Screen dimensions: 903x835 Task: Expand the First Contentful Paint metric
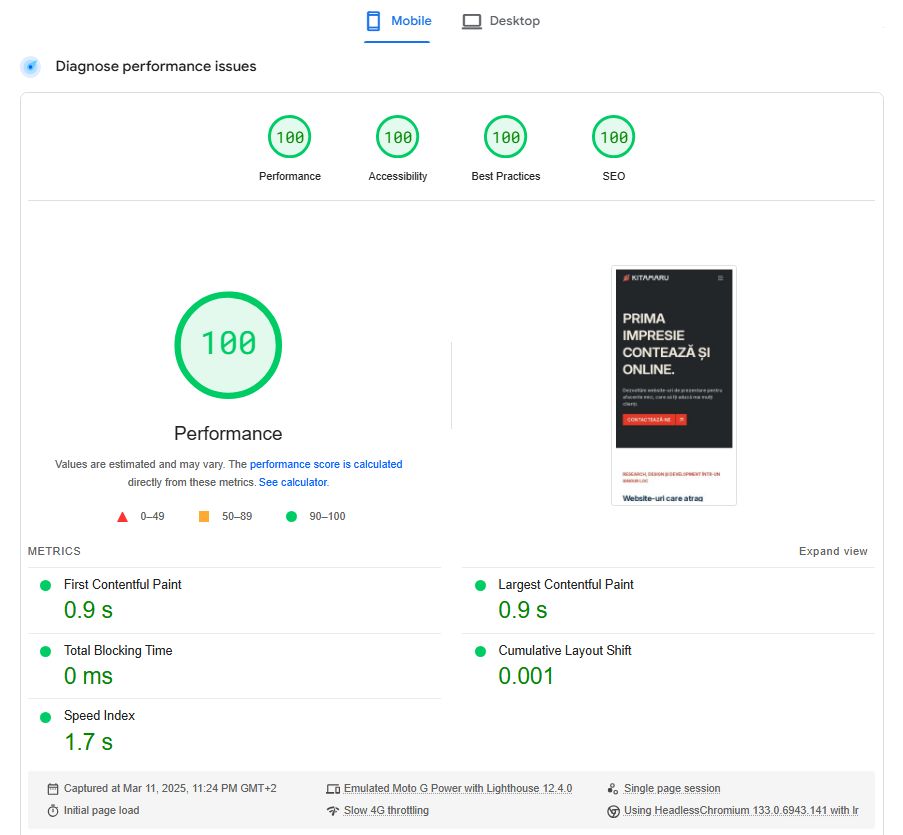click(122, 585)
